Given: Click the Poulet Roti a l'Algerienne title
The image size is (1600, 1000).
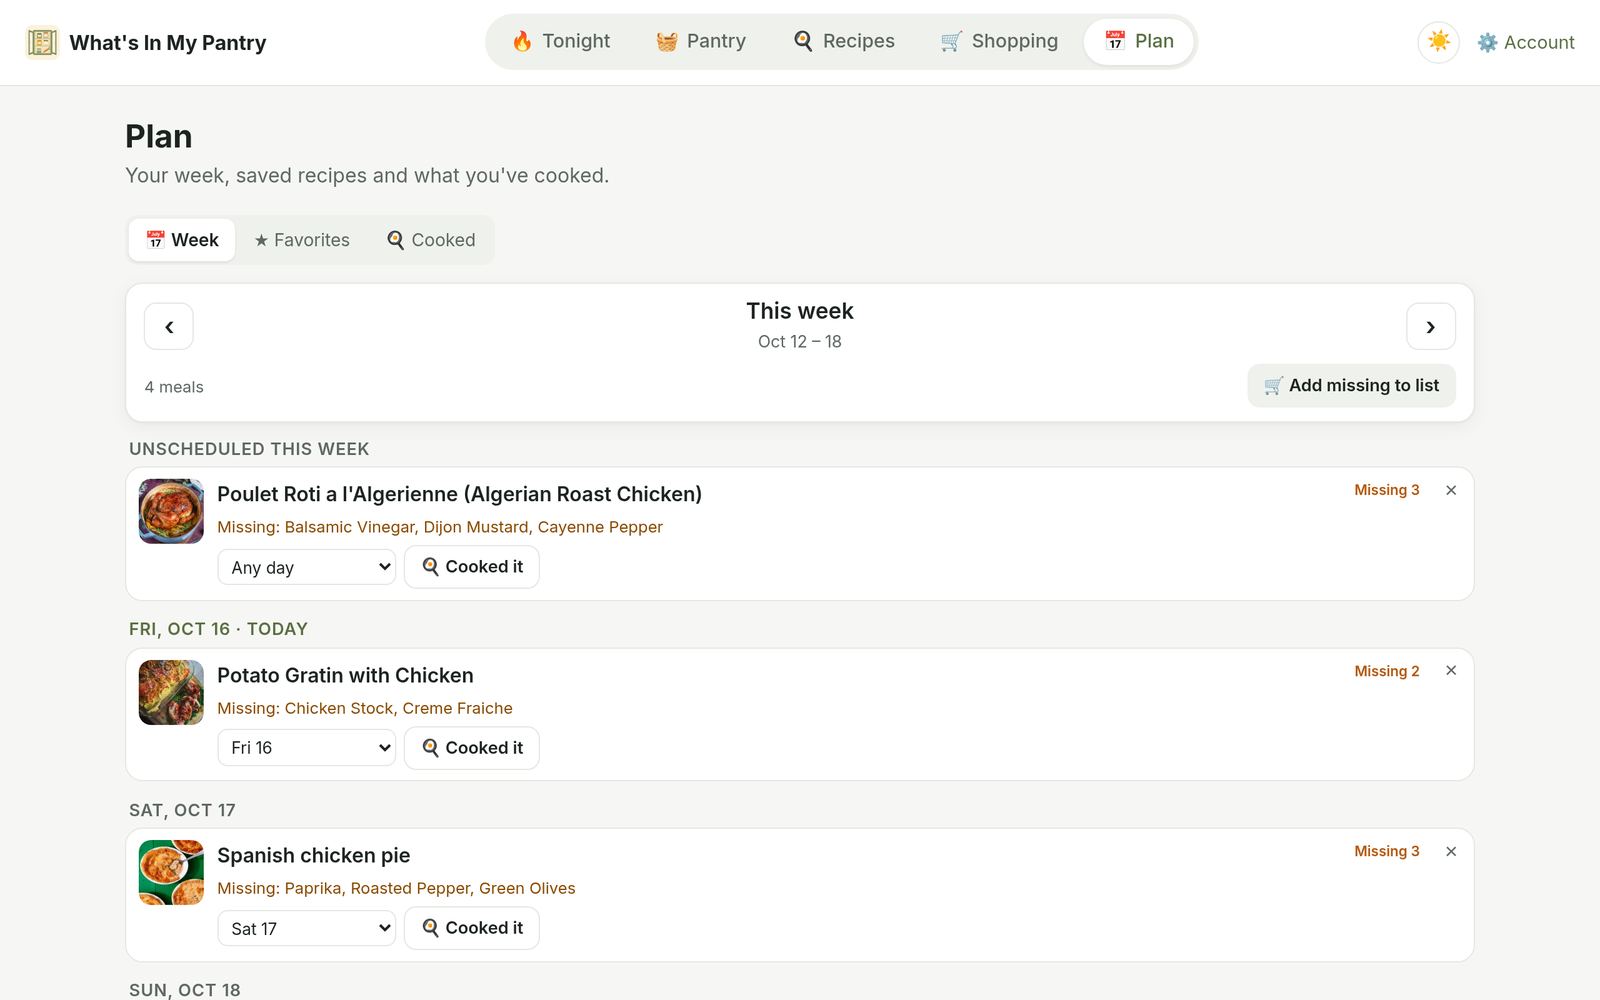Looking at the screenshot, I should pos(459,494).
